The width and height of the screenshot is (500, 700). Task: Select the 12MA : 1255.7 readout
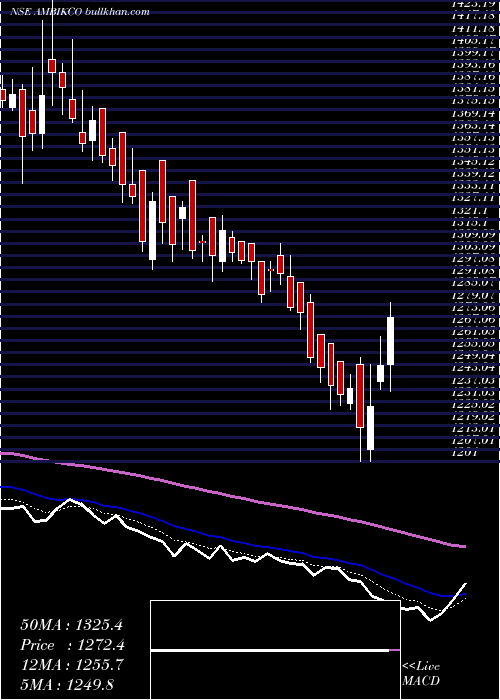coord(71,665)
